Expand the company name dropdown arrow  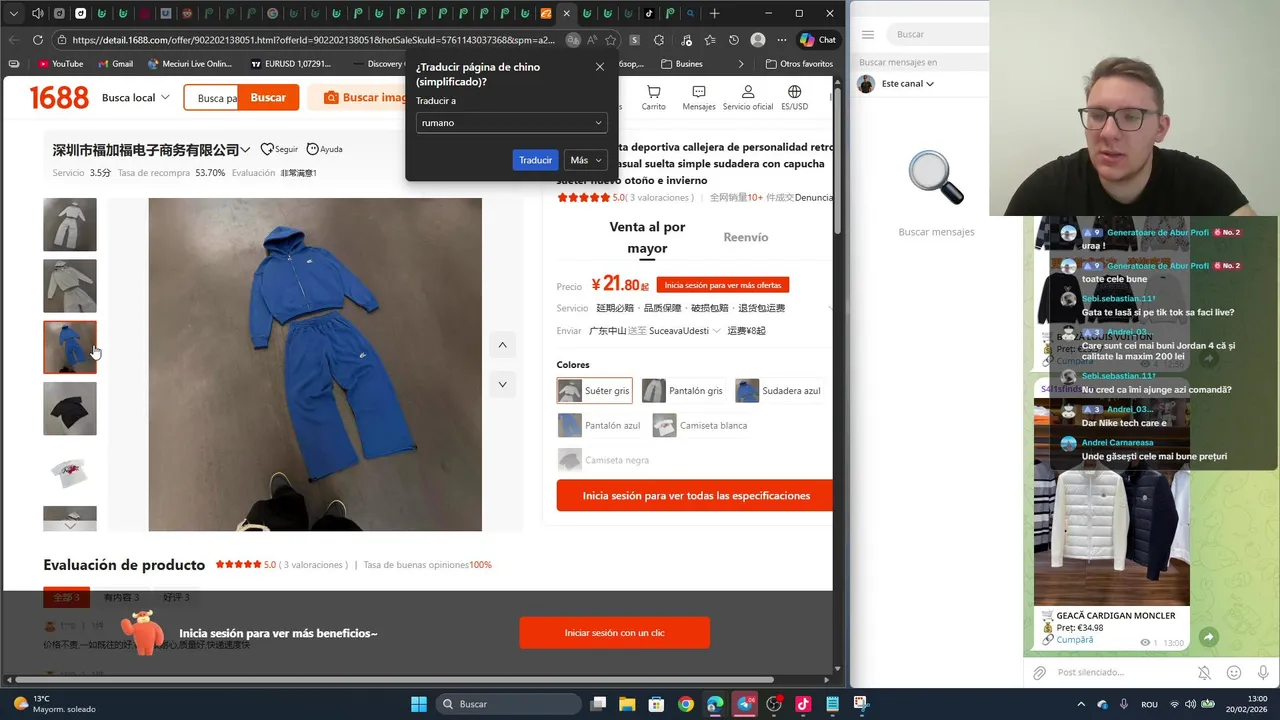(x=245, y=150)
